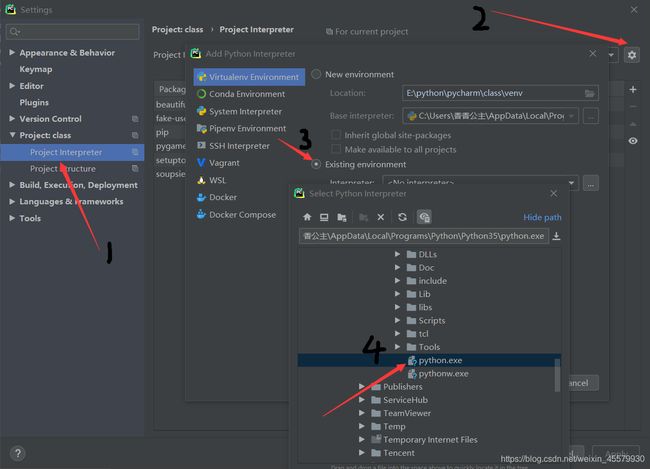
Task: Expand Appearance & Behavior settings
Action: [x=12, y=52]
